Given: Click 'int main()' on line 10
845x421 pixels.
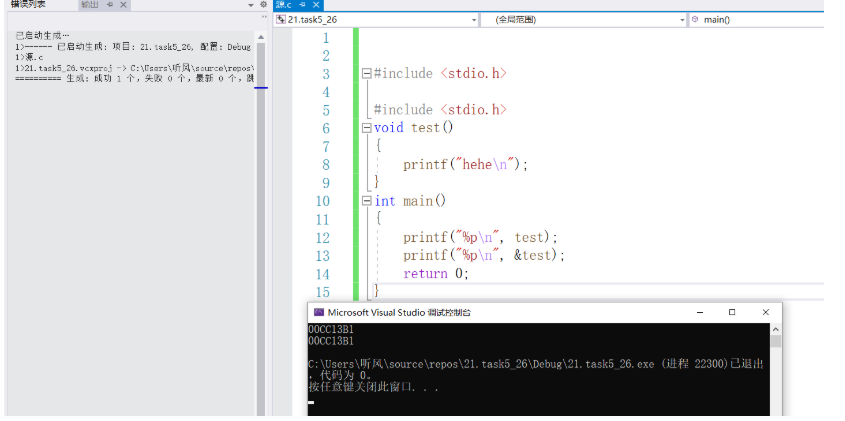Looking at the screenshot, I should tap(410, 201).
